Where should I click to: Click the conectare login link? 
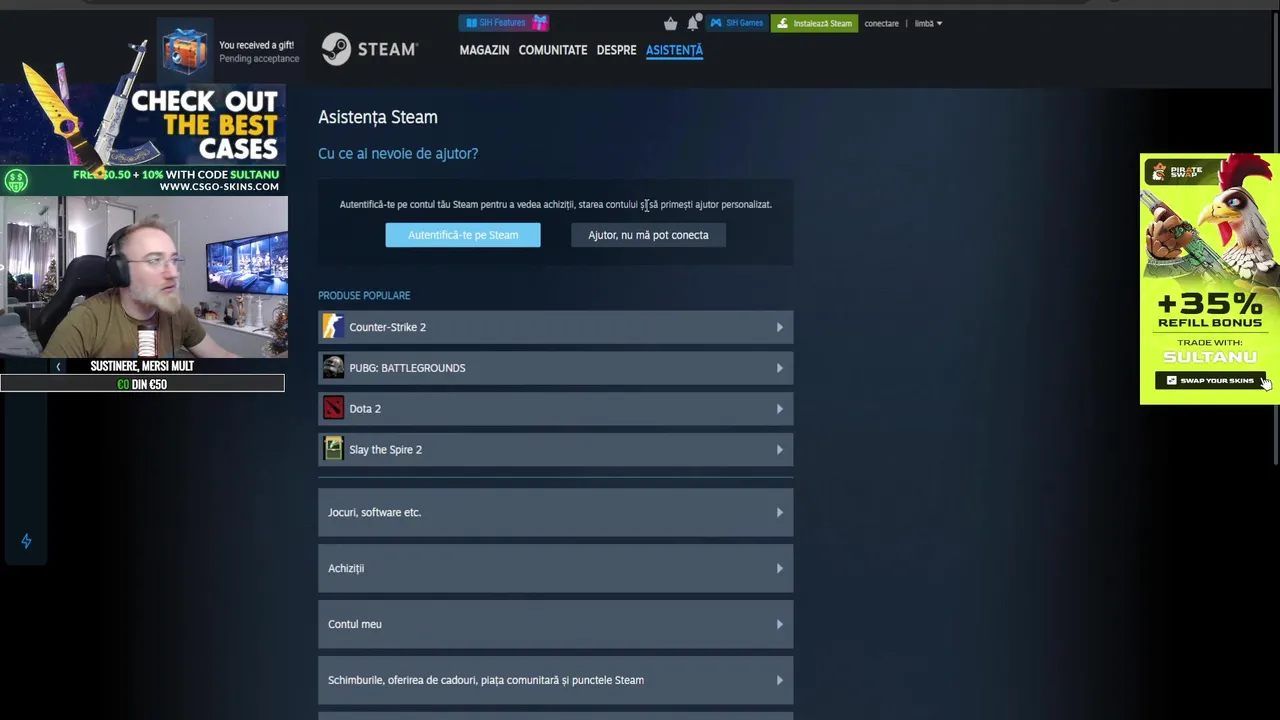pyautogui.click(x=881, y=23)
